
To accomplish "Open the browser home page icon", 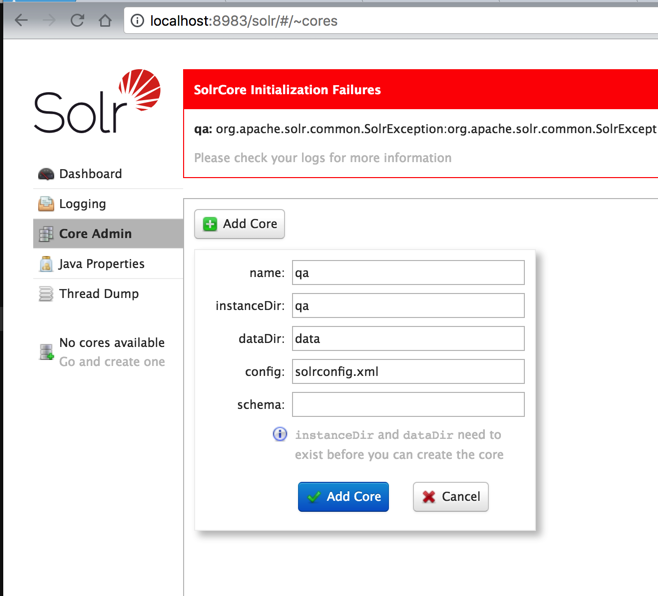I will (x=105, y=20).
